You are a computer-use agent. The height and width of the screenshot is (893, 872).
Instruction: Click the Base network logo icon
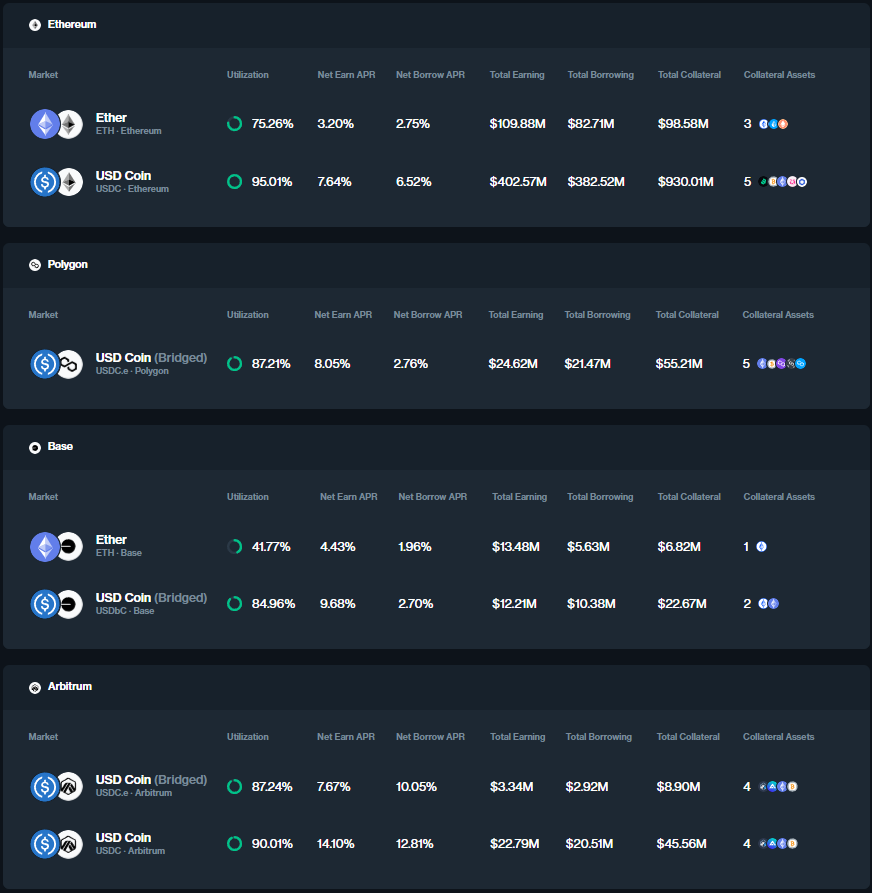35,448
